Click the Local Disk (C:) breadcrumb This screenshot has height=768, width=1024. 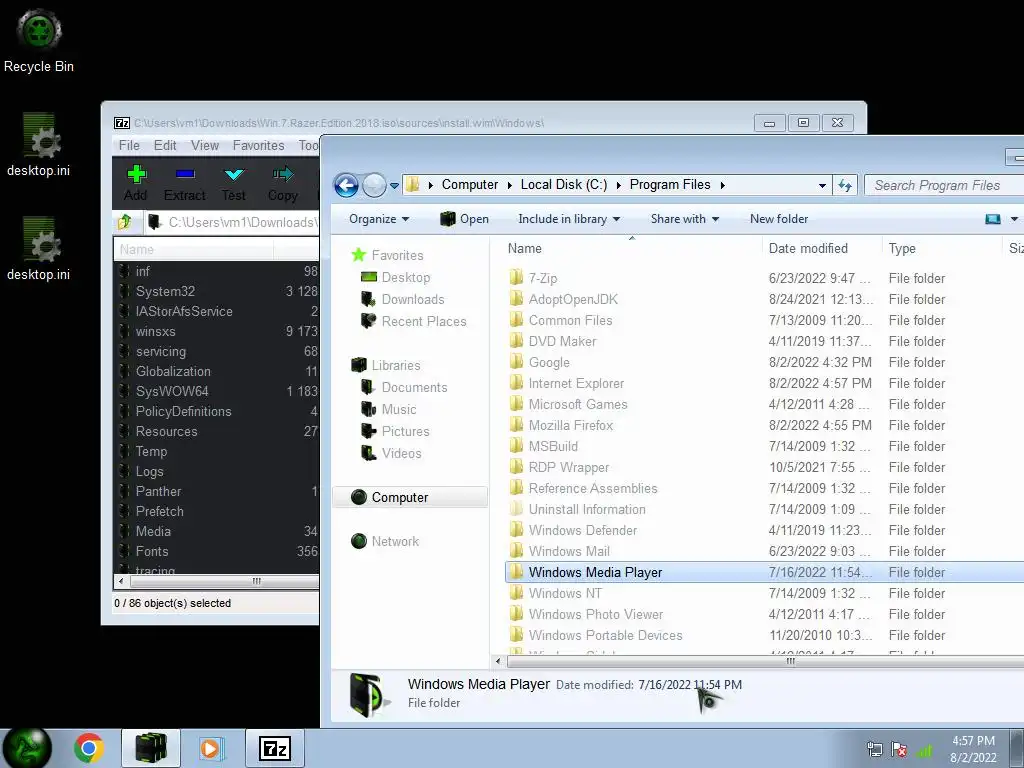564,185
